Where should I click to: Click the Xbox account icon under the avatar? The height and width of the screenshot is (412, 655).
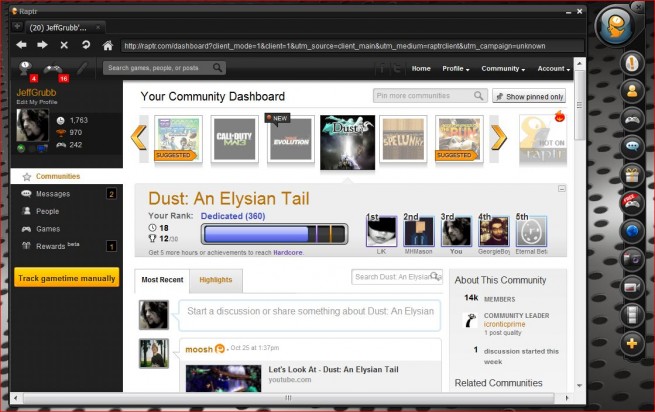click(x=21, y=148)
